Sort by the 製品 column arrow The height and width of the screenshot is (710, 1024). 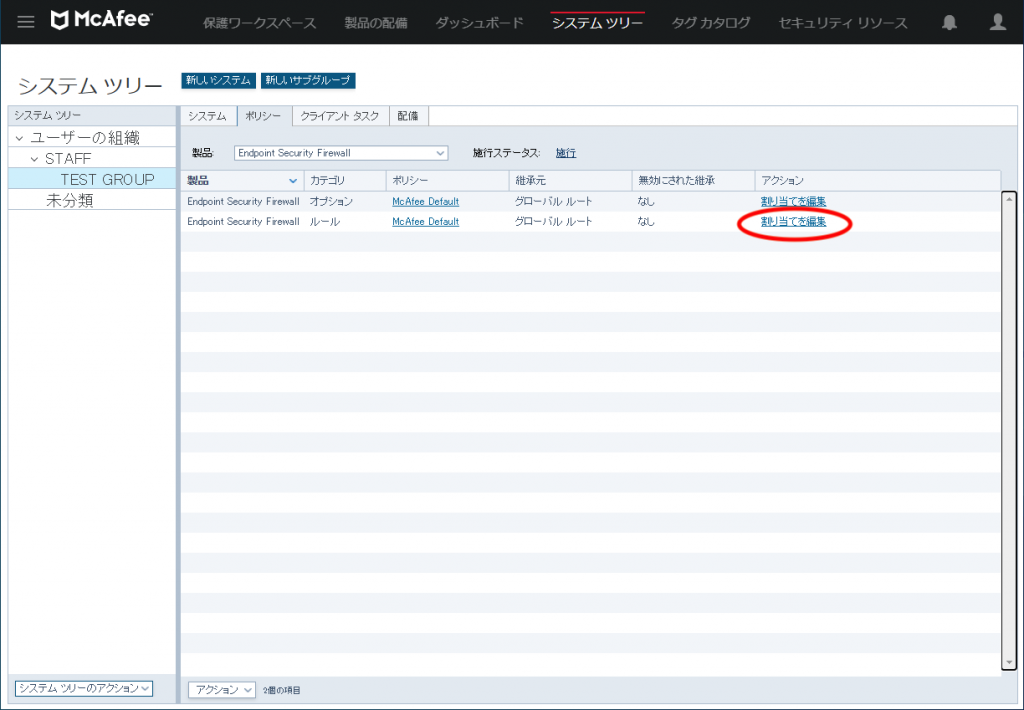click(293, 181)
